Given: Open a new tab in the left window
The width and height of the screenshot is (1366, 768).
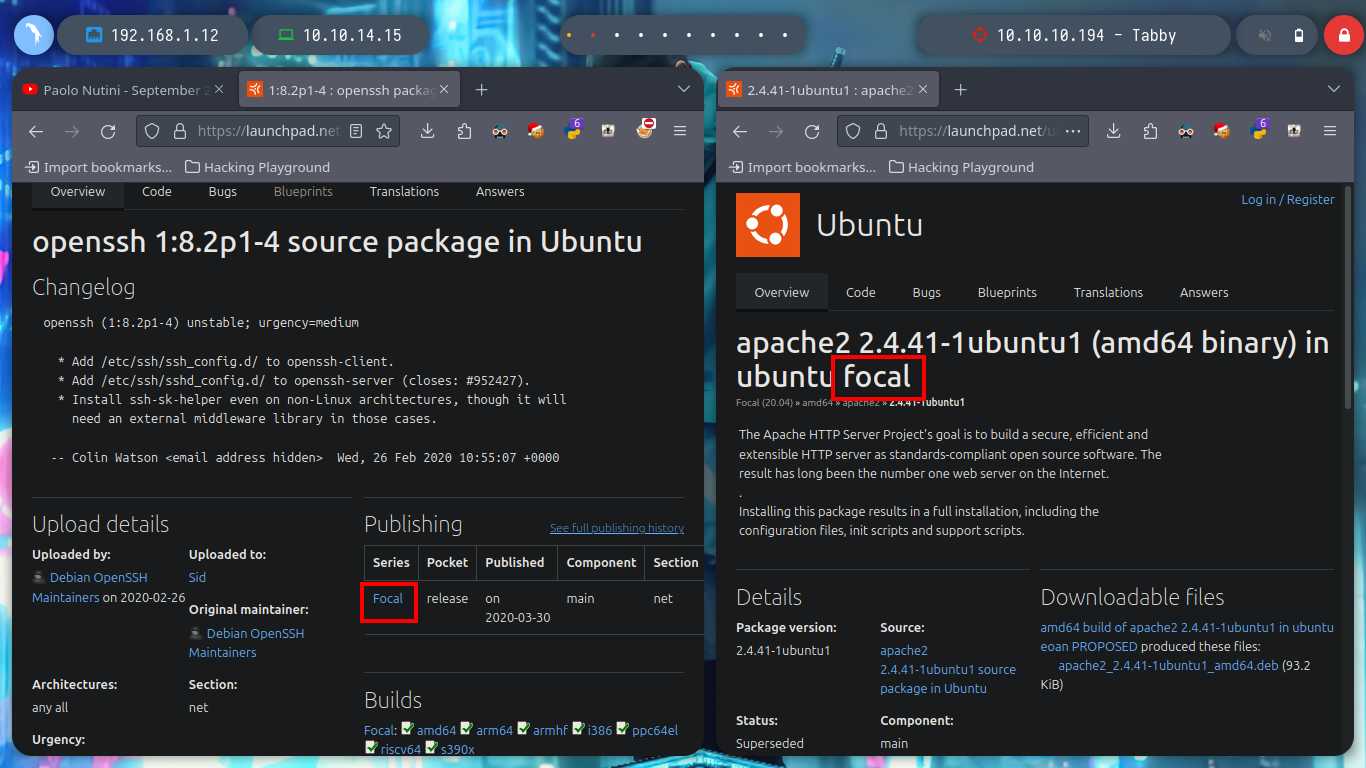Looking at the screenshot, I should point(481,90).
